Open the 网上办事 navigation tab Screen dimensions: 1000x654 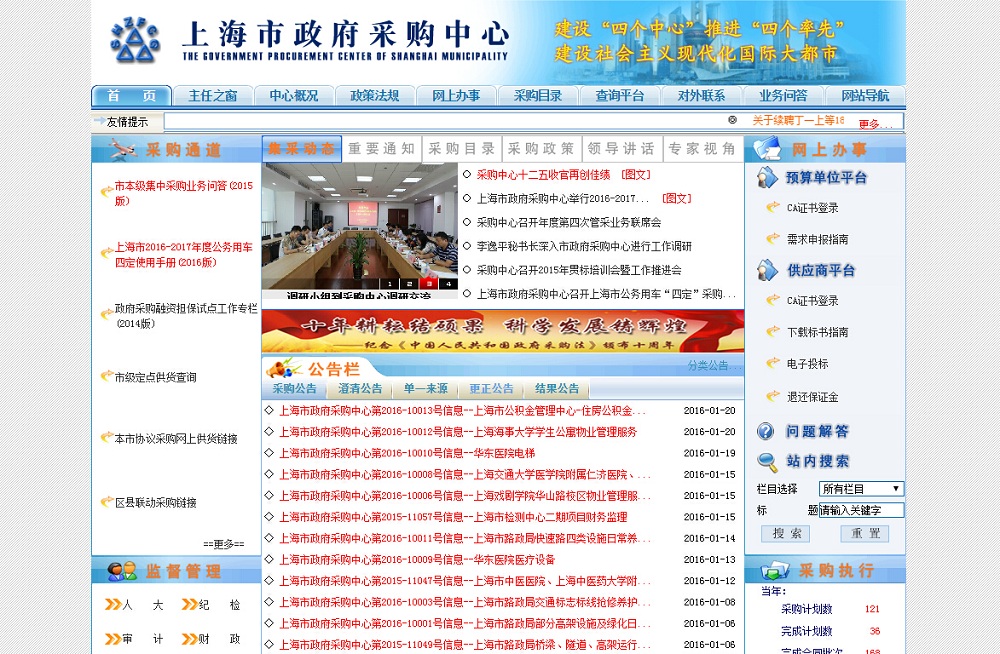[456, 96]
